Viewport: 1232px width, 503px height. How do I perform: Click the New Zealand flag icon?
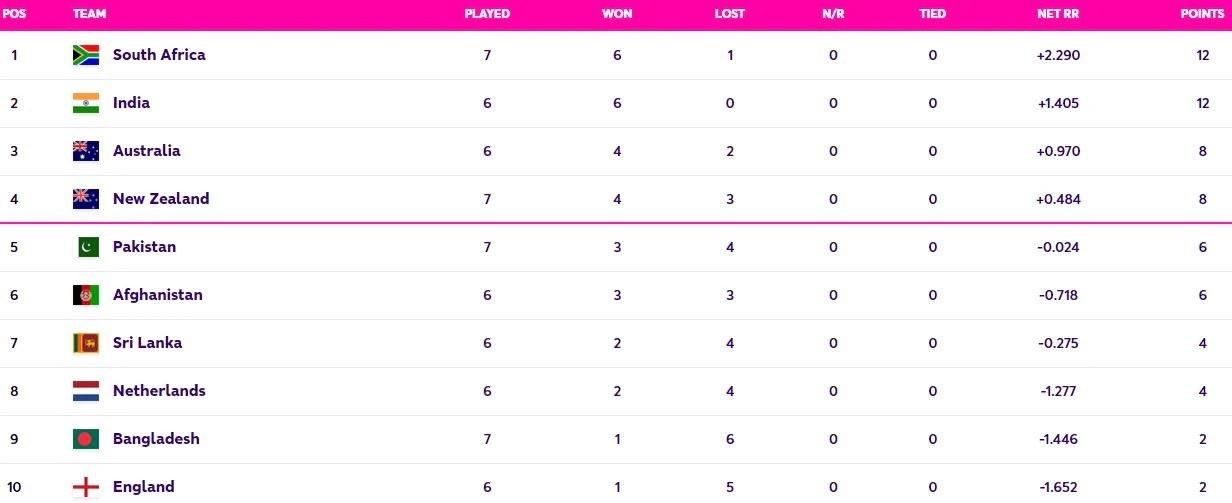86,199
